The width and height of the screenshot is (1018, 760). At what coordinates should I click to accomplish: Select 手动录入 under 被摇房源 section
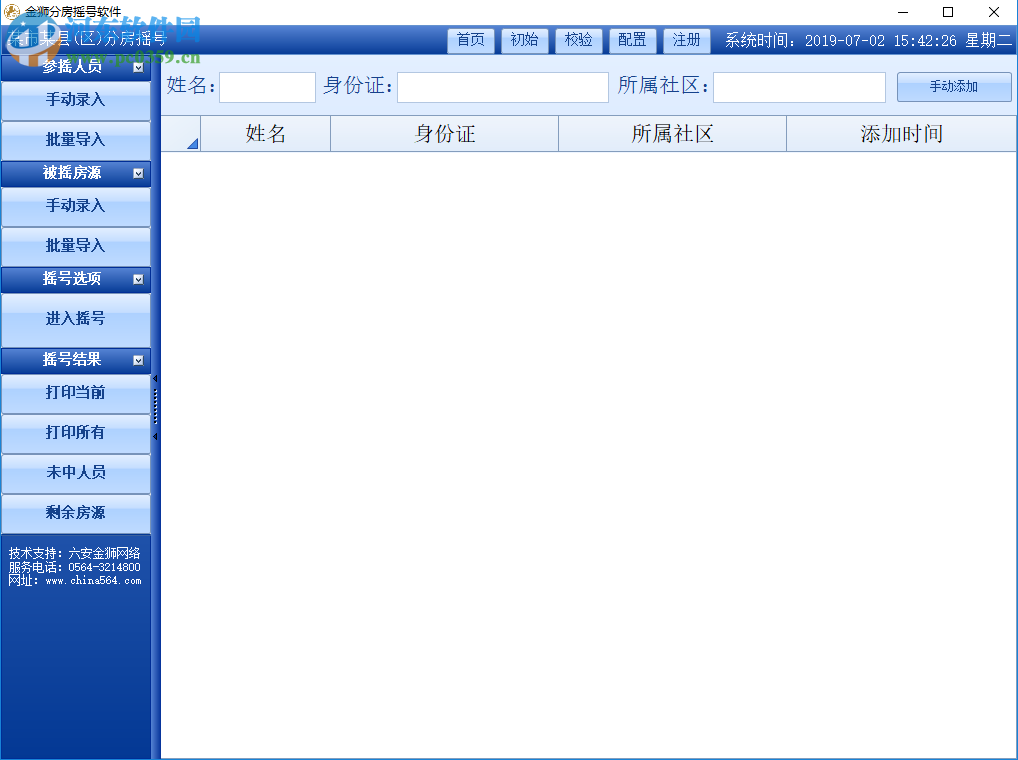[75, 207]
